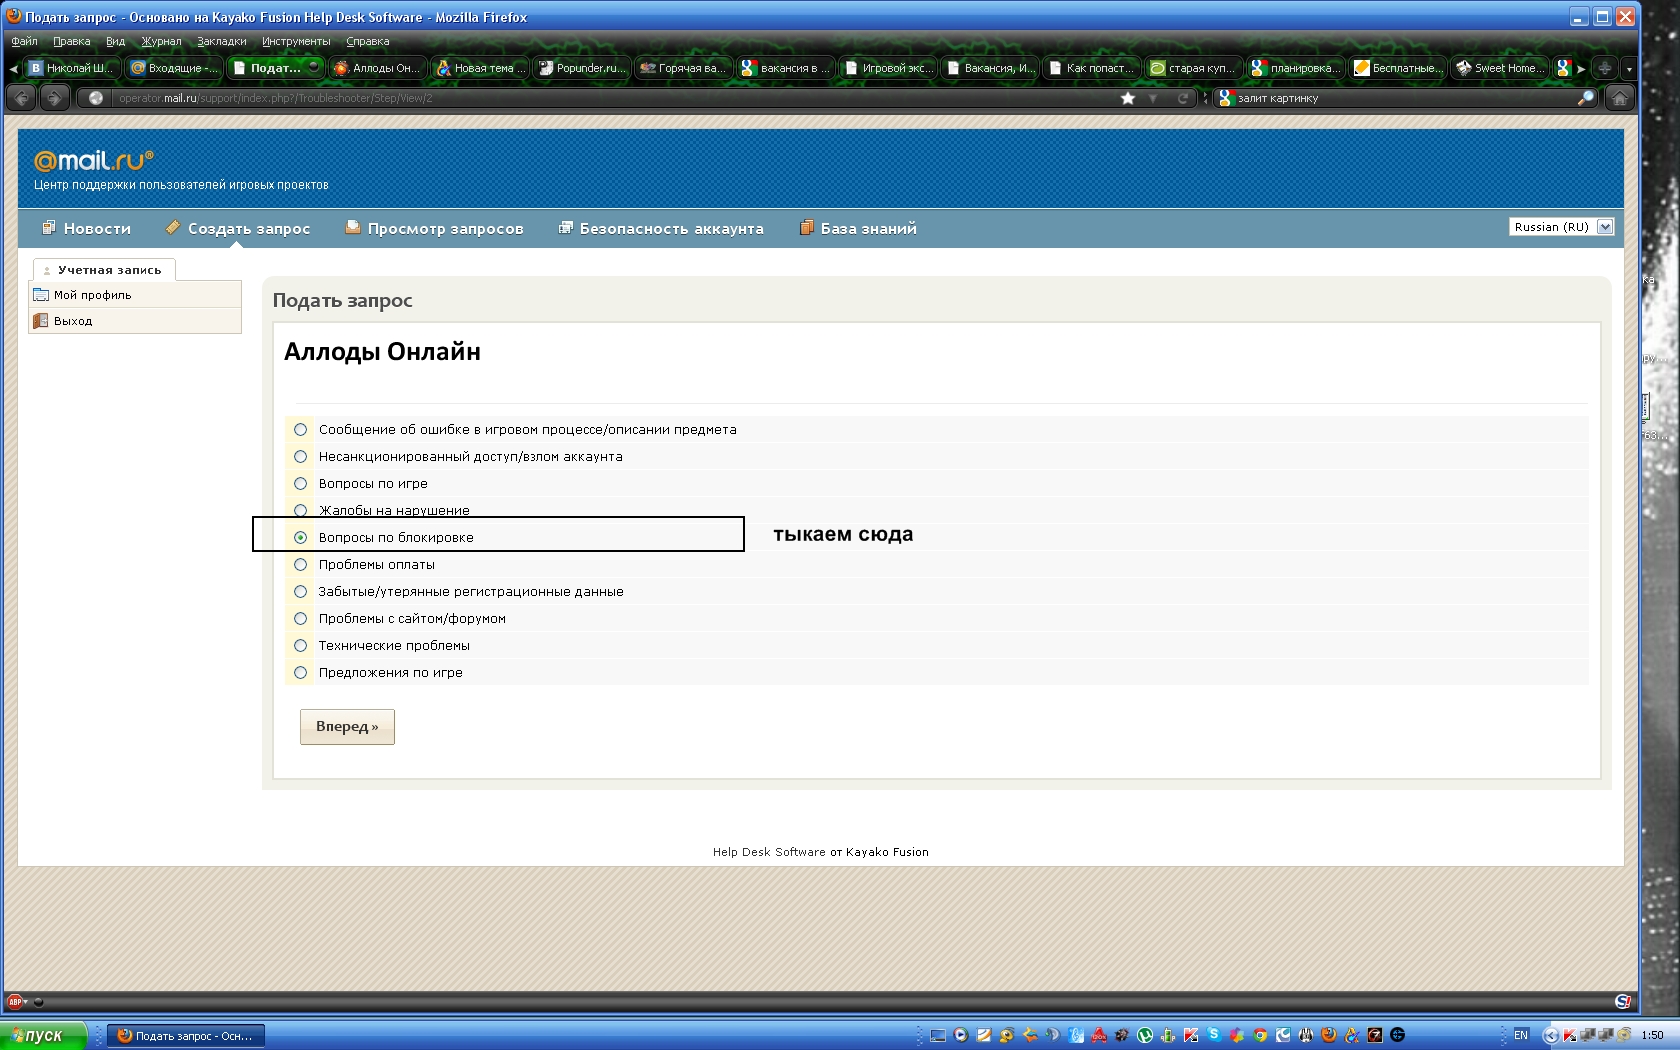The width and height of the screenshot is (1680, 1050).
Task: Switch to 'Аллоды Он...' browser tab
Action: [x=377, y=68]
